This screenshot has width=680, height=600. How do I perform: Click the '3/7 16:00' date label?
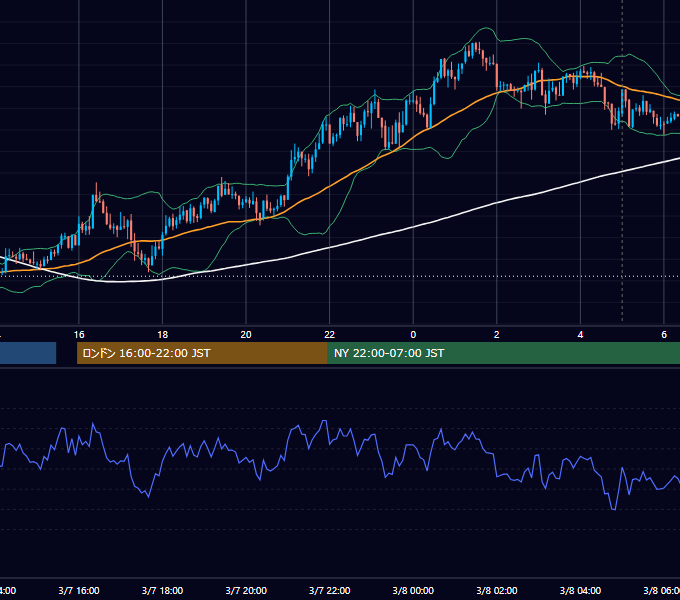tap(79, 590)
